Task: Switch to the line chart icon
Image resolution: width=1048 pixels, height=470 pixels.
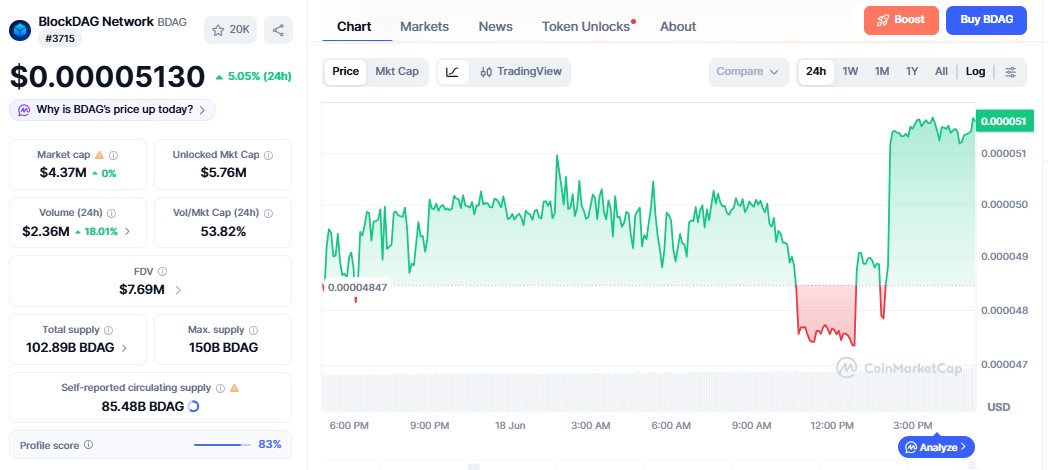Action: pyautogui.click(x=452, y=72)
